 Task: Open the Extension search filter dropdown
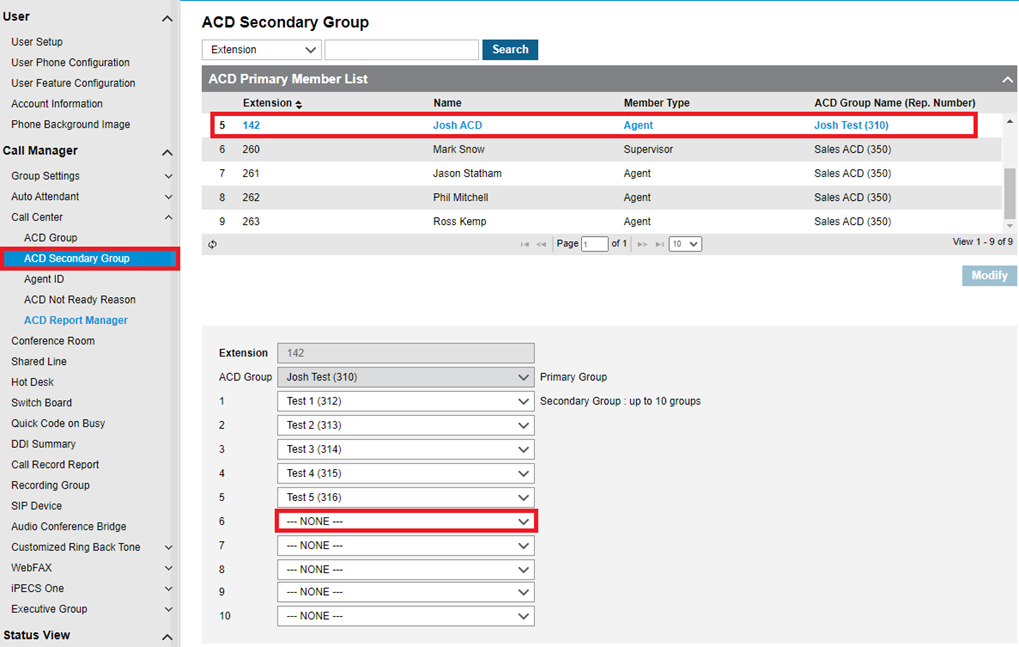tap(261, 50)
